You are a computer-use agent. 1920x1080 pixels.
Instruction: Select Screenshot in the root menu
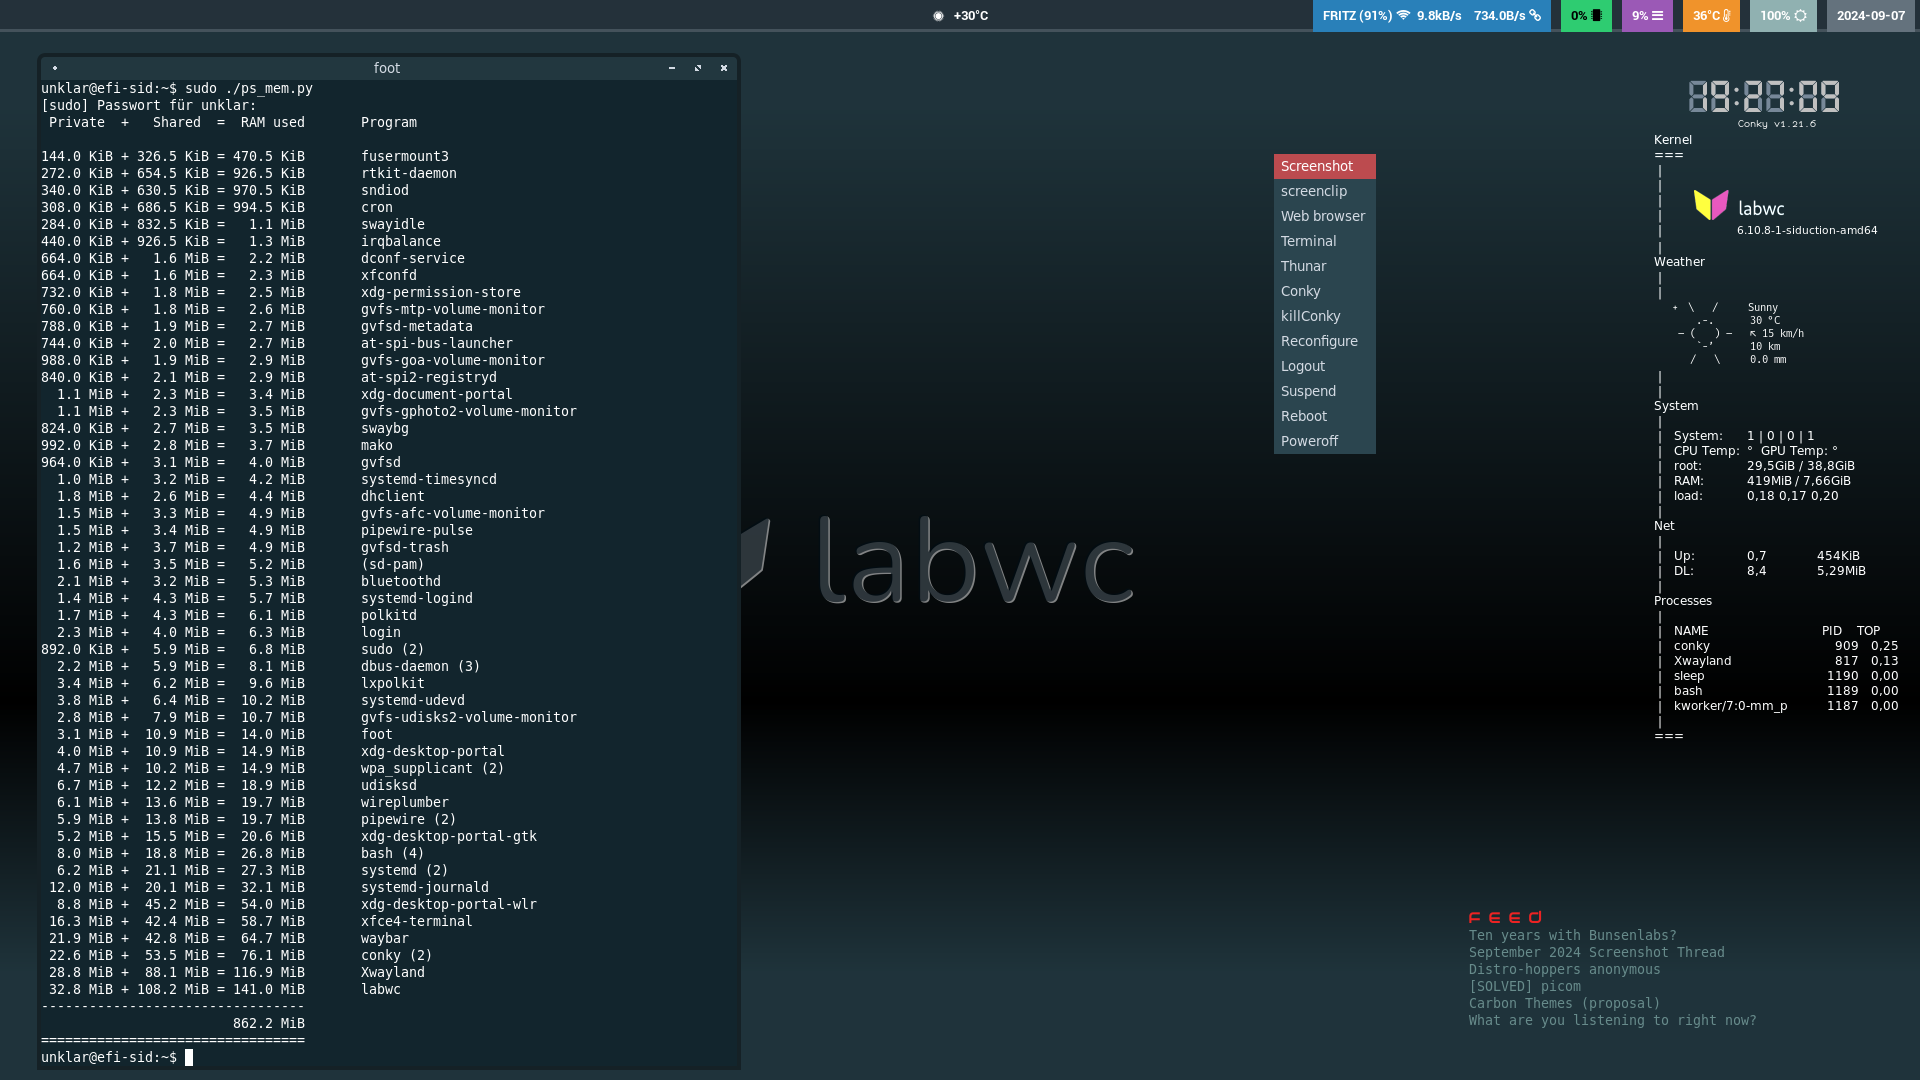[x=1324, y=166]
